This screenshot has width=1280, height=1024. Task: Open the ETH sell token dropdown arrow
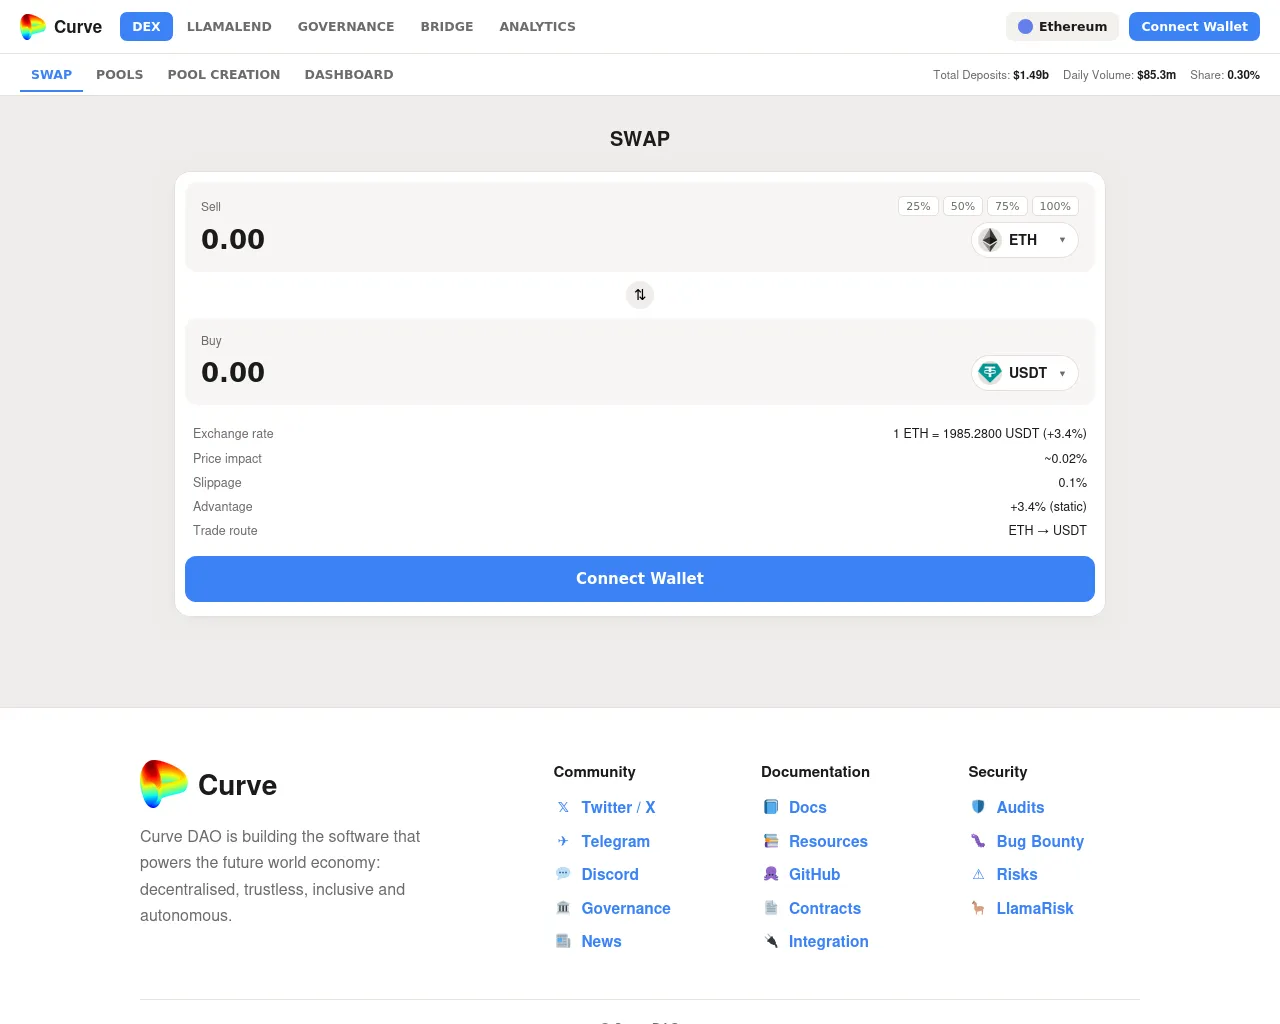point(1062,240)
